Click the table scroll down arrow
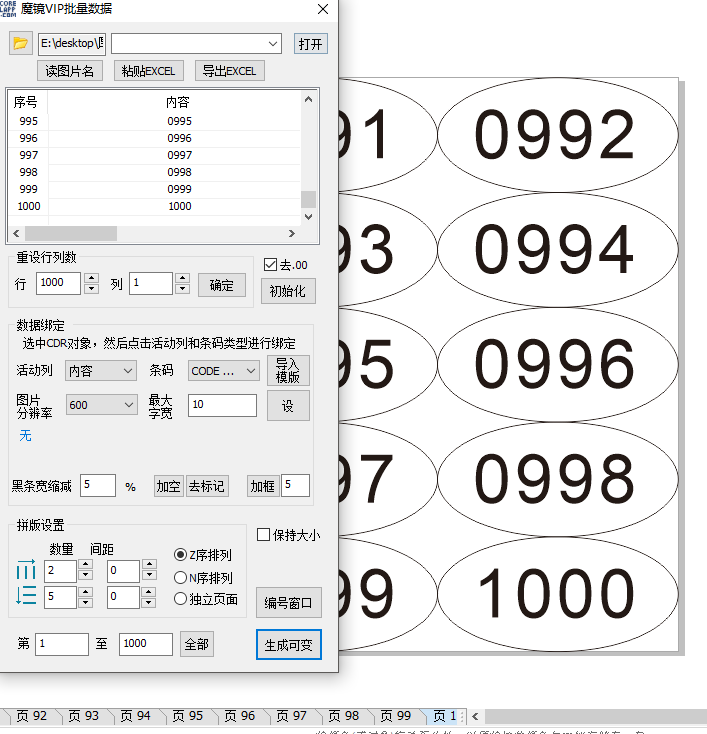This screenshot has width=707, height=734. pos(308,216)
